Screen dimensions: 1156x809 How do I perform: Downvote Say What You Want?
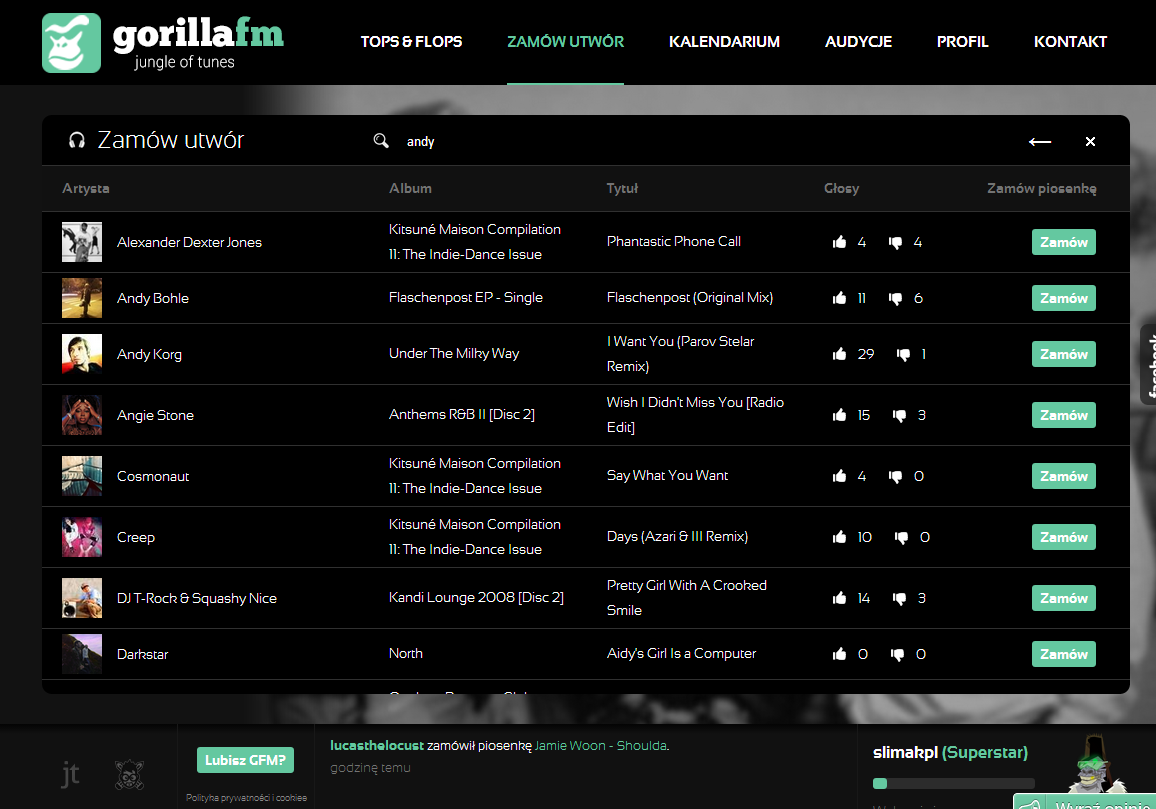[895, 477]
